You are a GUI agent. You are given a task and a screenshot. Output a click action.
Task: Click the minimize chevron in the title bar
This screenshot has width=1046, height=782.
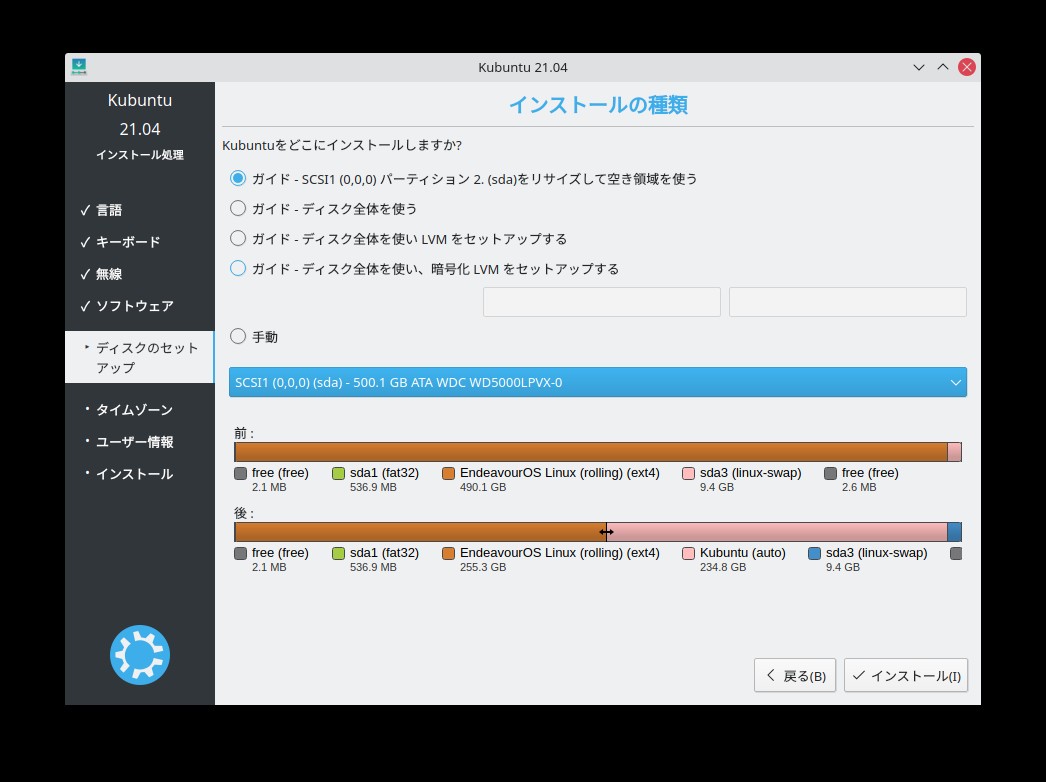click(919, 67)
